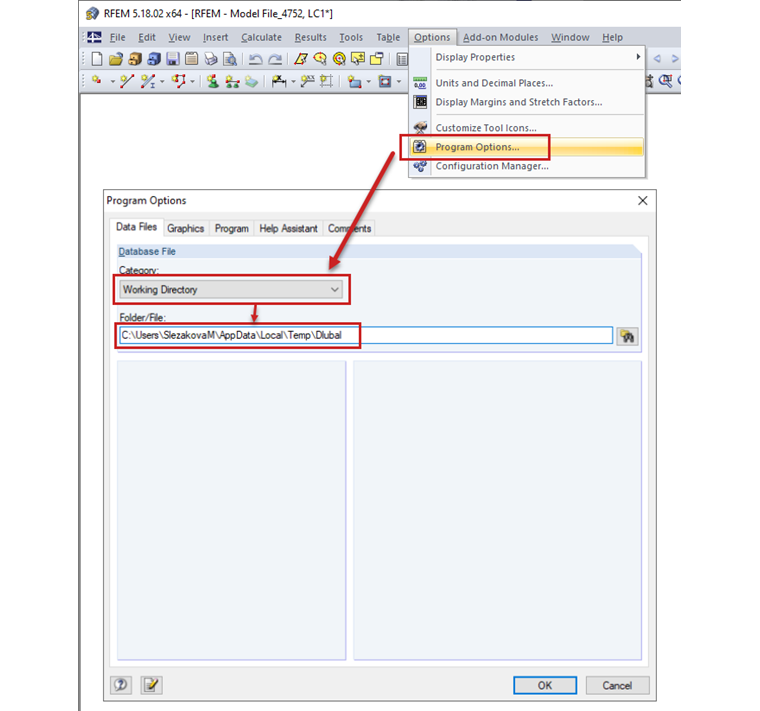
Task: Print graphic with the printer icon
Action: [x=211, y=59]
